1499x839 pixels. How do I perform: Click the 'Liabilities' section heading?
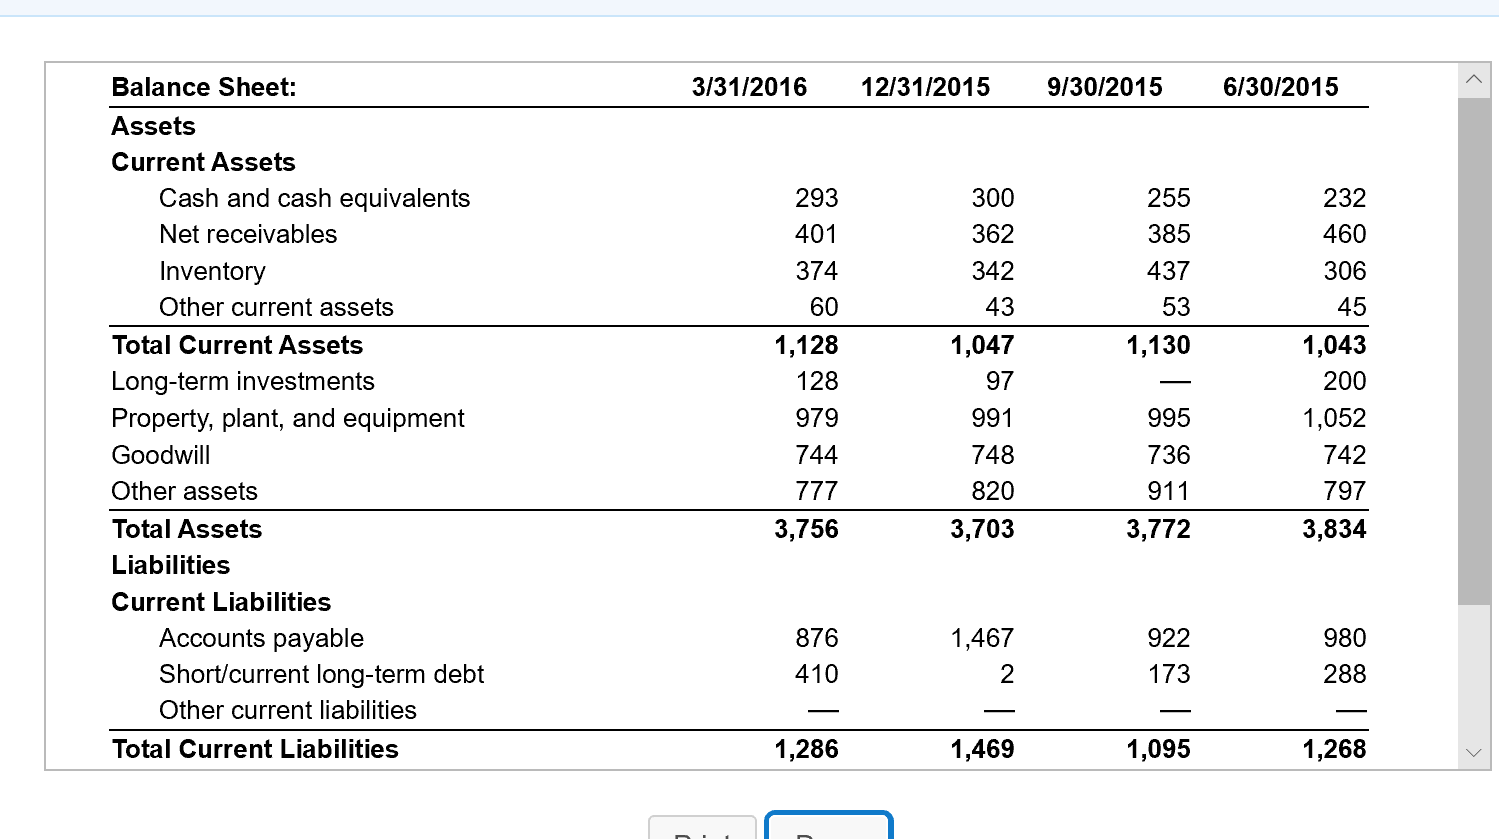pyautogui.click(x=170, y=565)
